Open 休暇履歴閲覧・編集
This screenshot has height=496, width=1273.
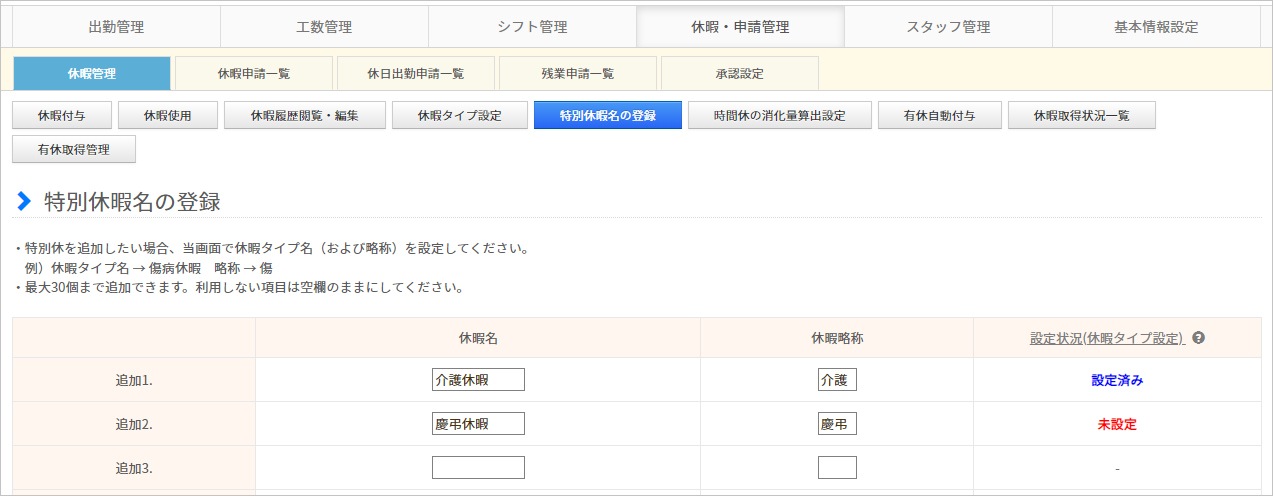point(304,116)
